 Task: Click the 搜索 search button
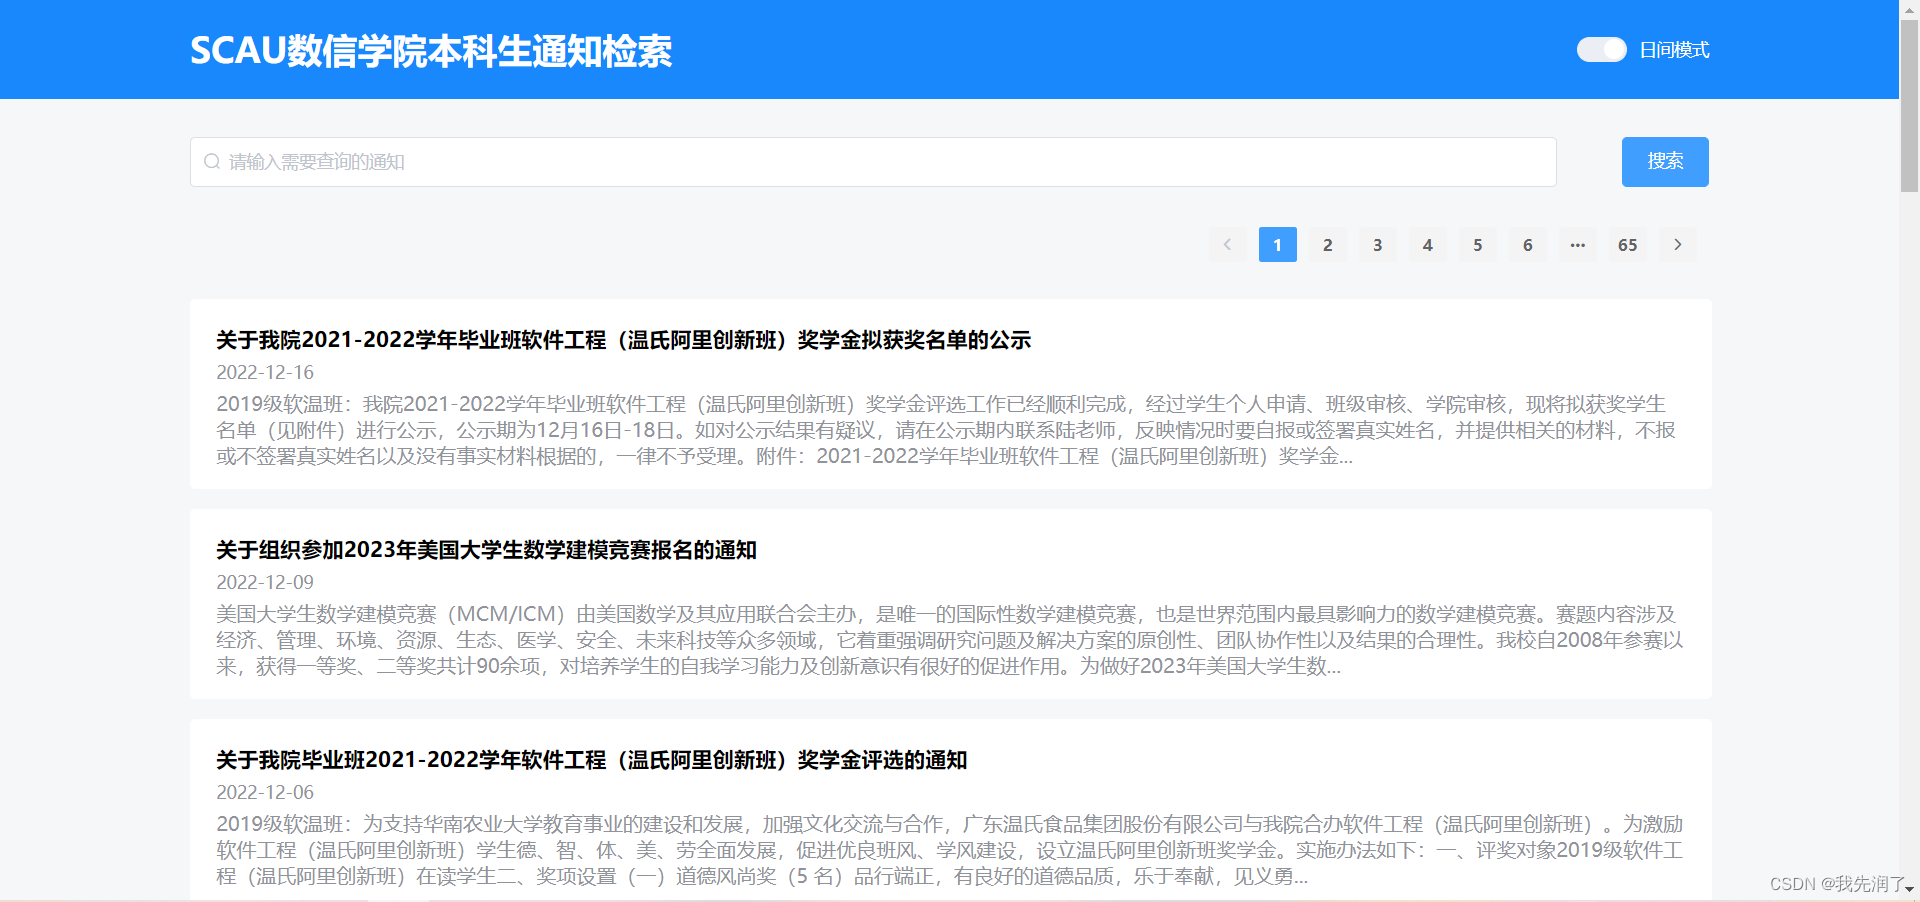click(x=1665, y=162)
